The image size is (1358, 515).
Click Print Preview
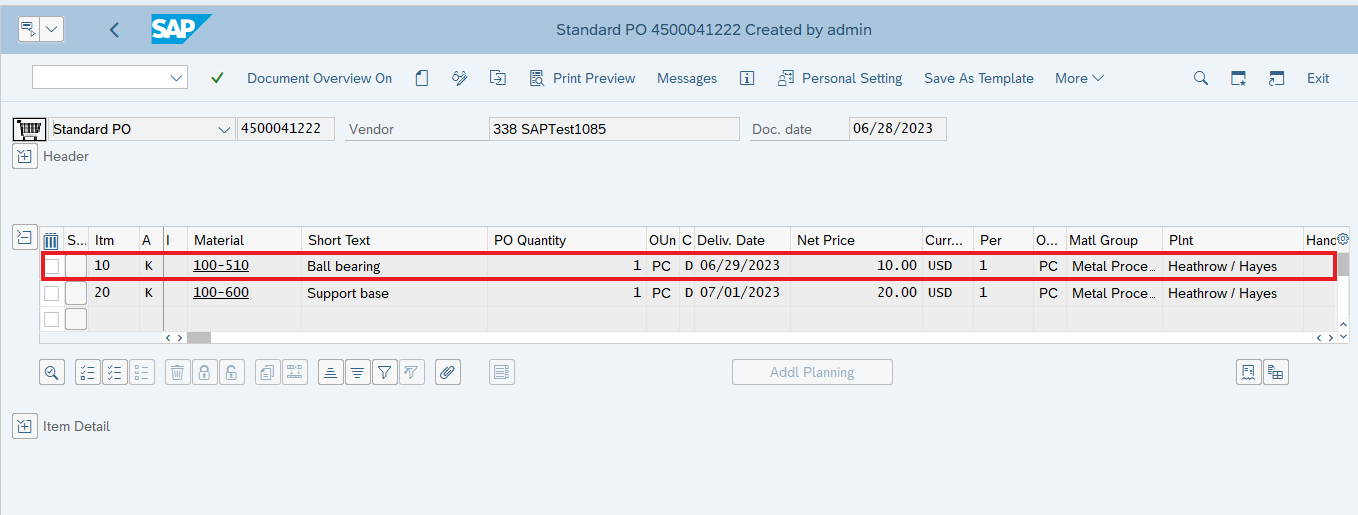(594, 78)
